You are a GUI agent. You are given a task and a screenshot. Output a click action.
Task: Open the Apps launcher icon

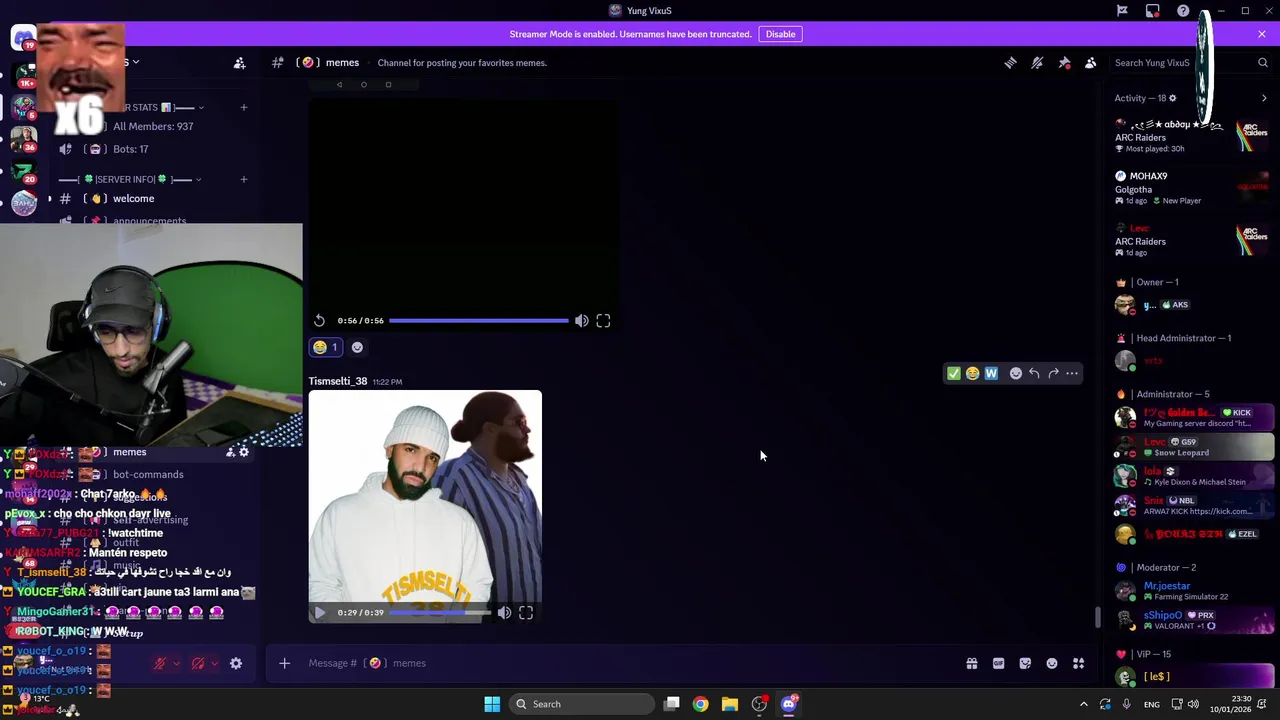click(1079, 663)
